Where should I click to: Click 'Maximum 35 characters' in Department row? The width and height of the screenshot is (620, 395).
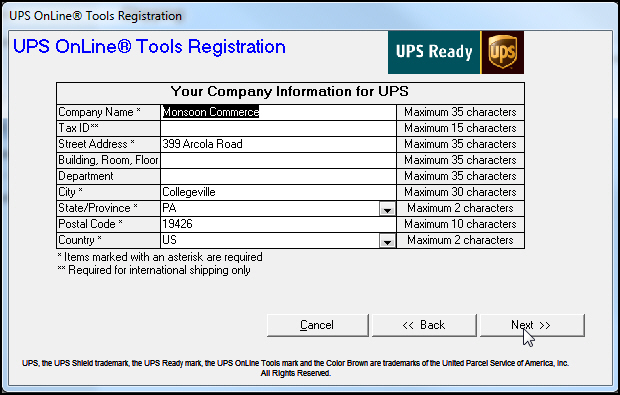[x=460, y=176]
